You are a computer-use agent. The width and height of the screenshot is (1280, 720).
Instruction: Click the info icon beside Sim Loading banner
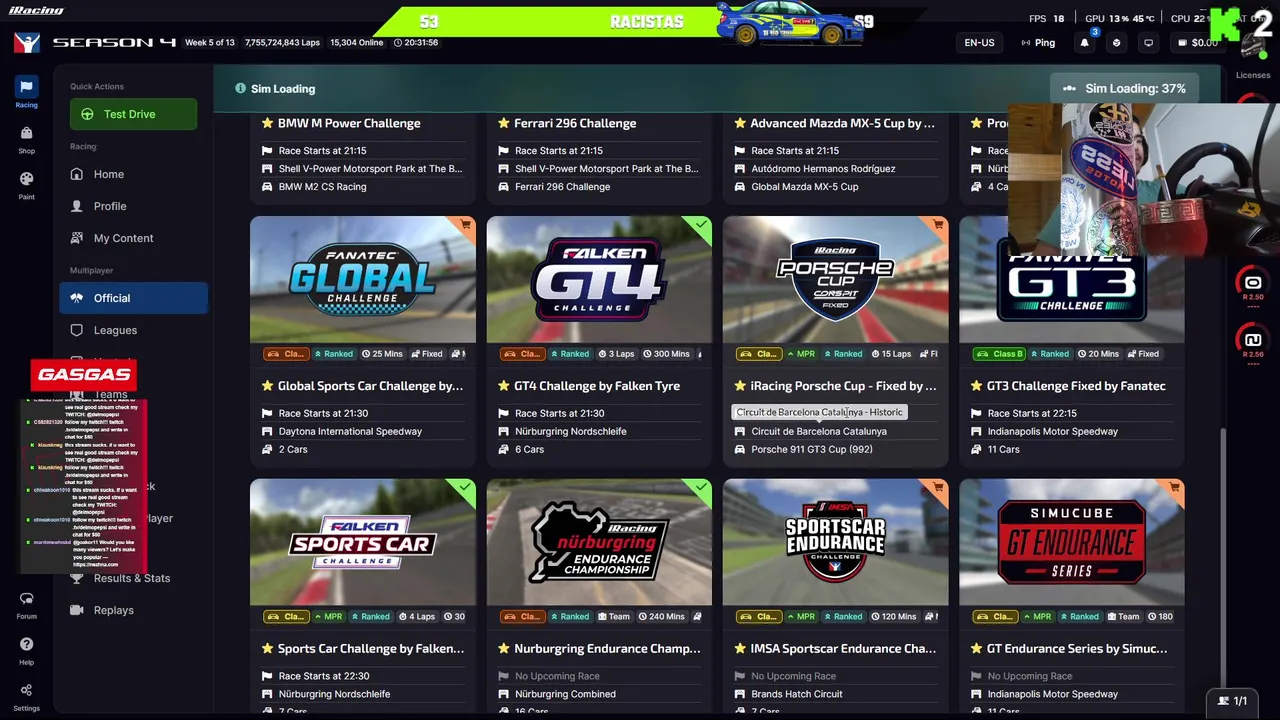point(240,88)
